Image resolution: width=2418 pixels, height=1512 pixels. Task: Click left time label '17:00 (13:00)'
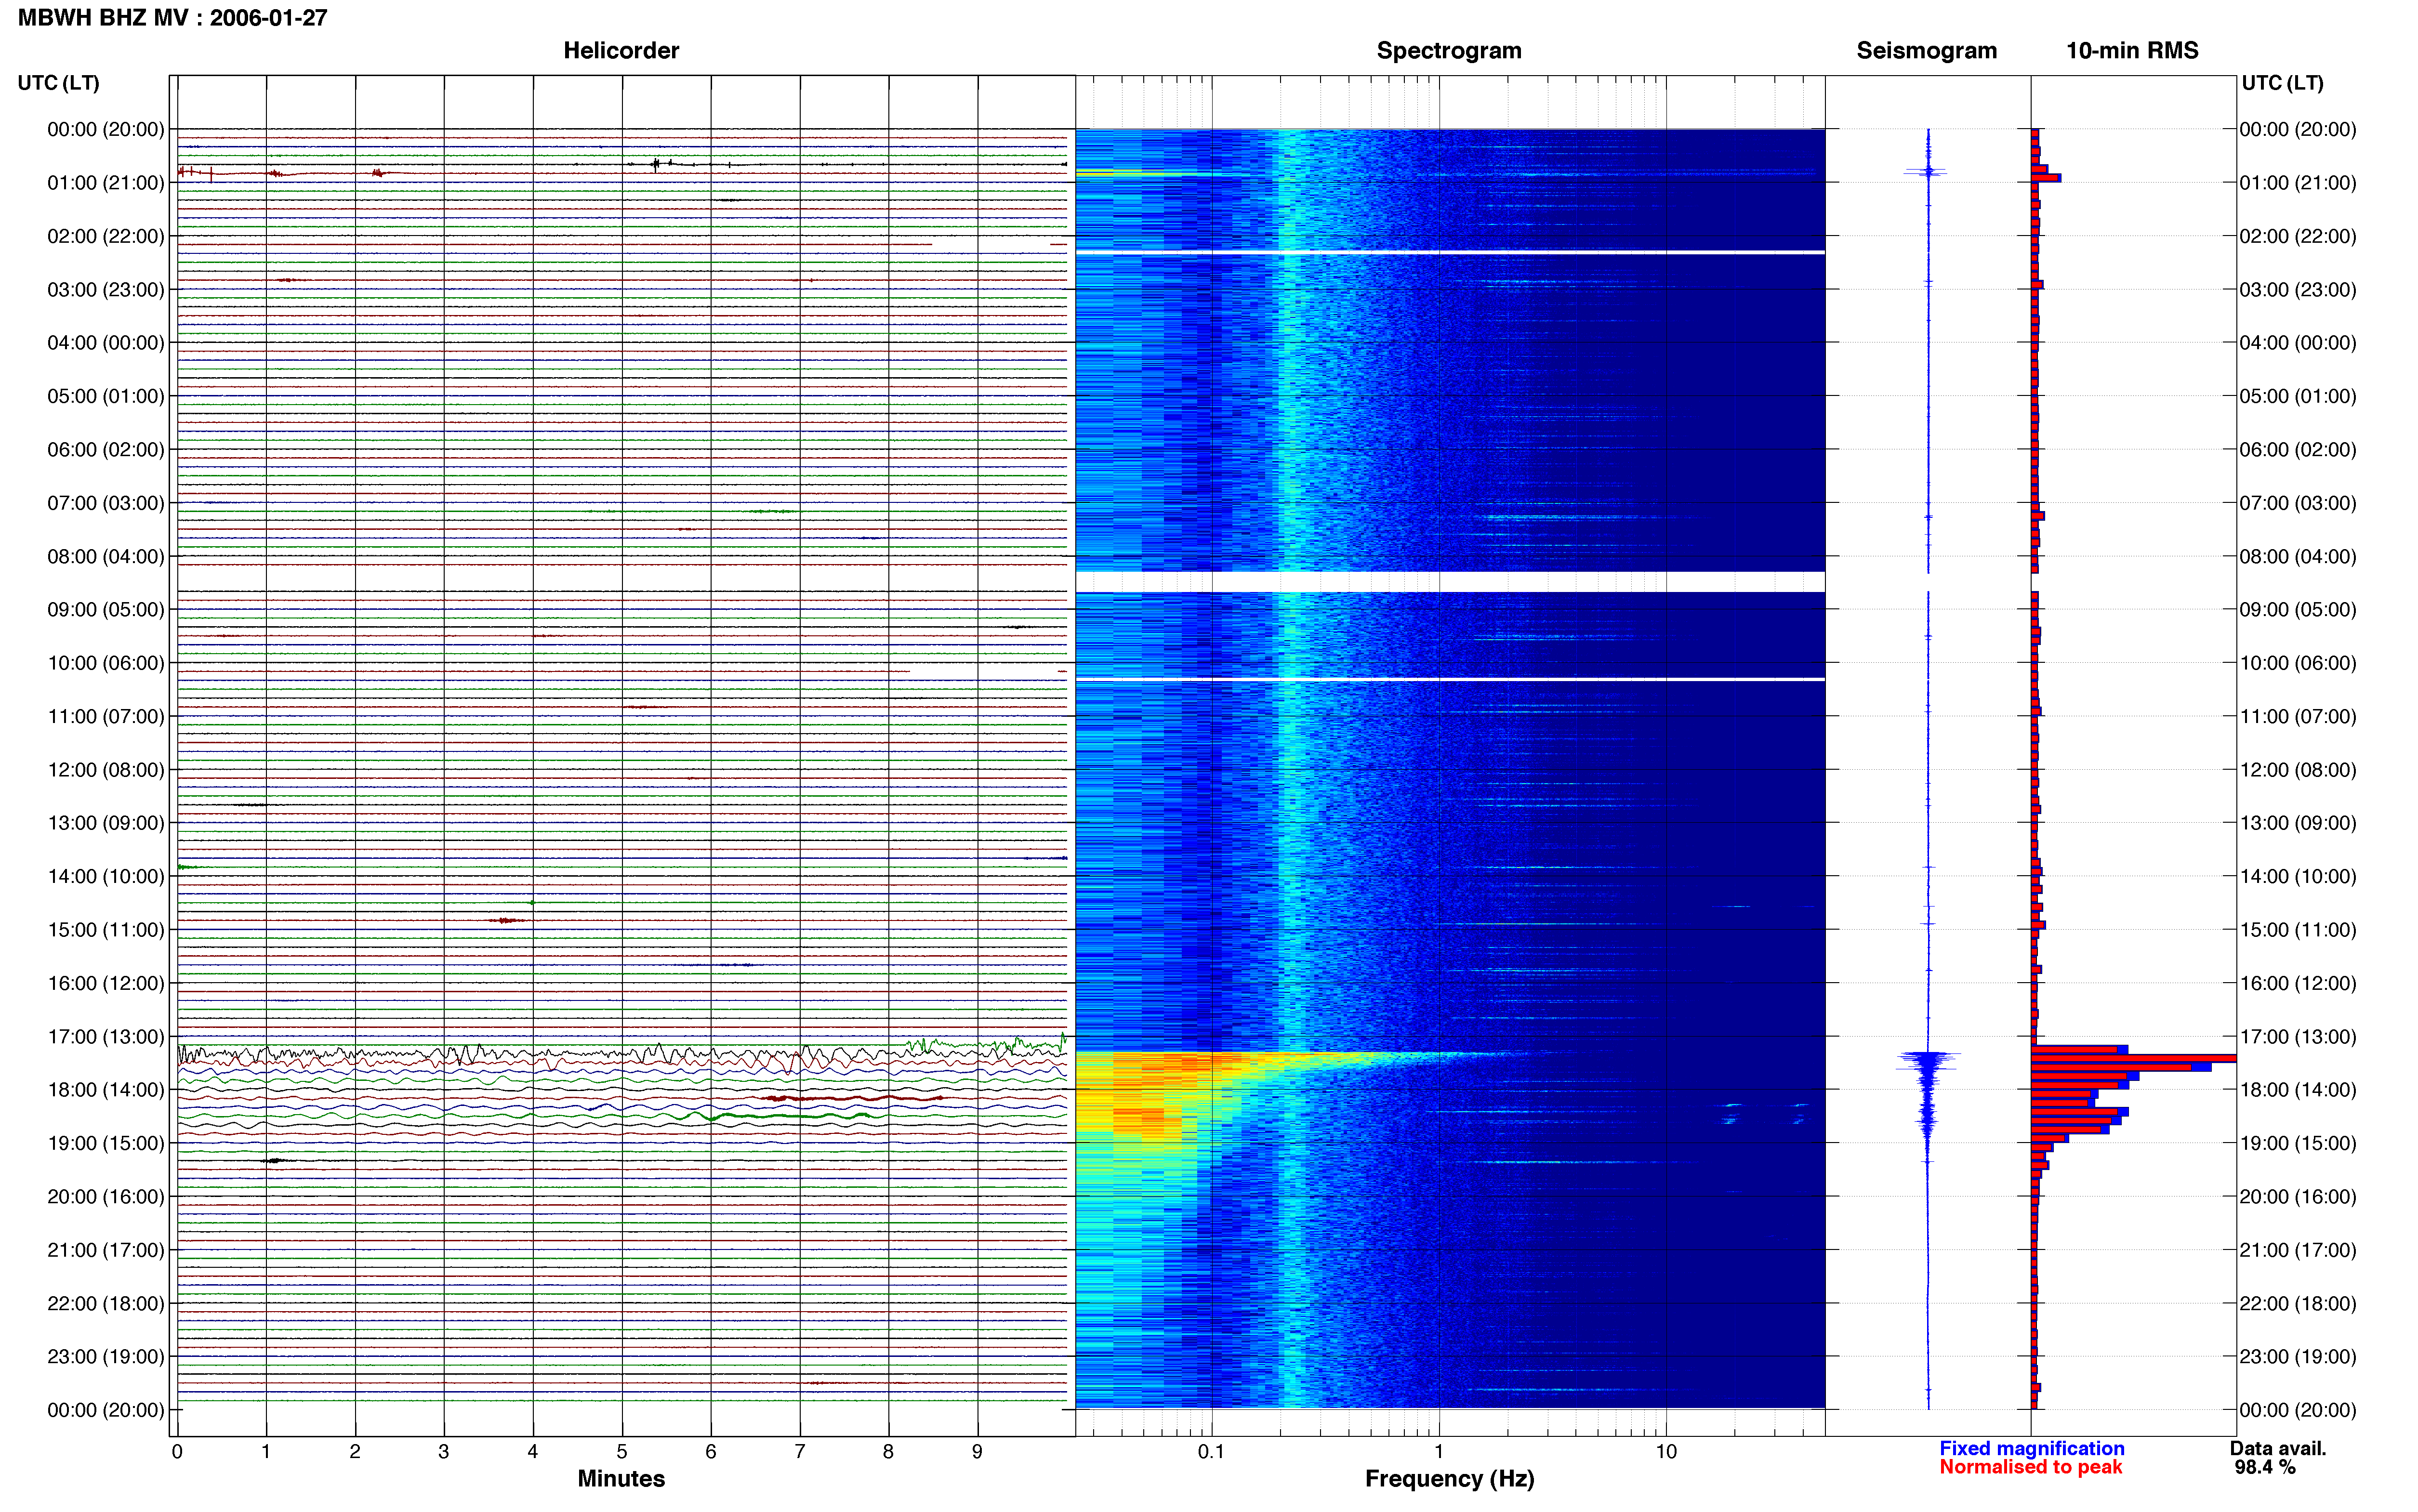tap(106, 1037)
